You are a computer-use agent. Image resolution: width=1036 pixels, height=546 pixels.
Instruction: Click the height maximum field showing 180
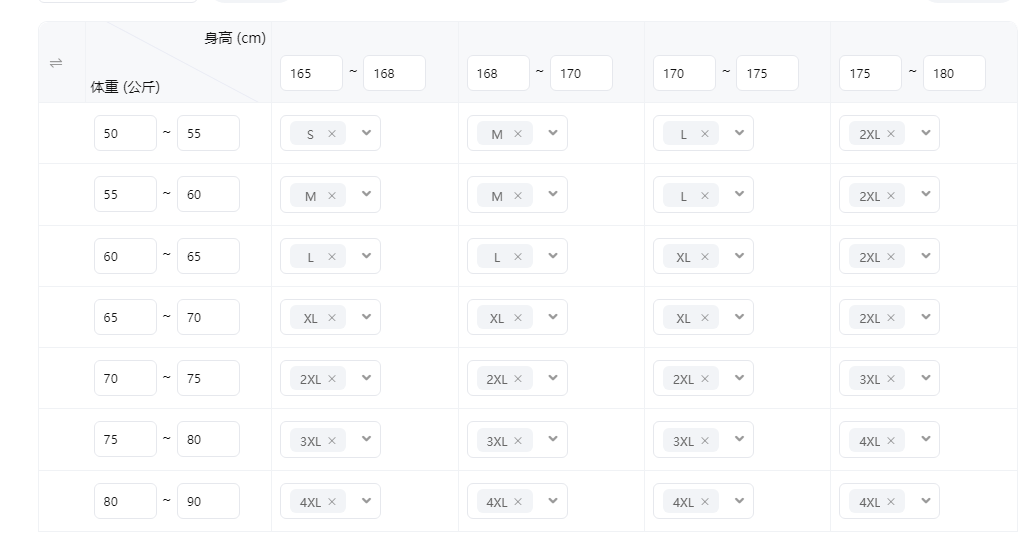click(954, 73)
